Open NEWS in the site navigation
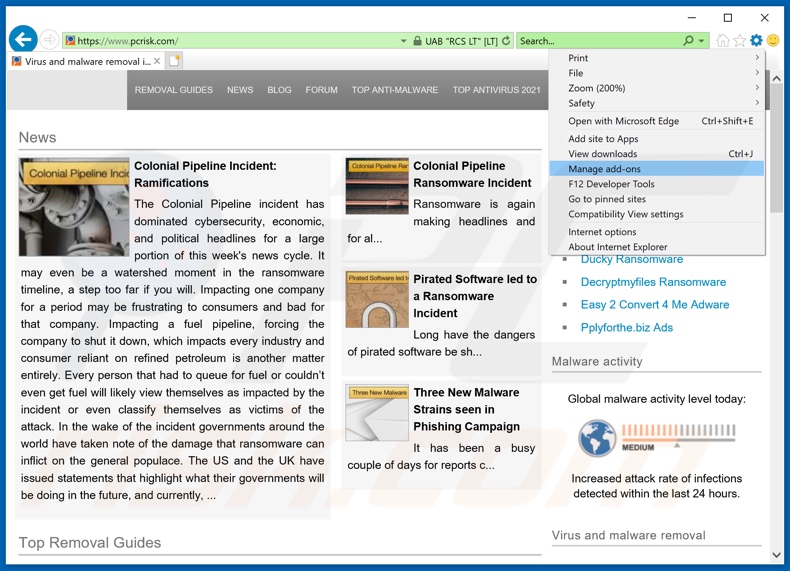Image resolution: width=790 pixels, height=571 pixels. pos(240,90)
